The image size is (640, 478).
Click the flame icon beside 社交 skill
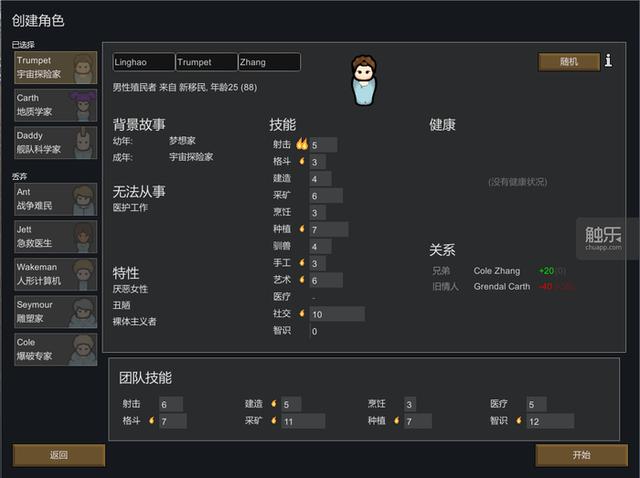[x=302, y=313]
